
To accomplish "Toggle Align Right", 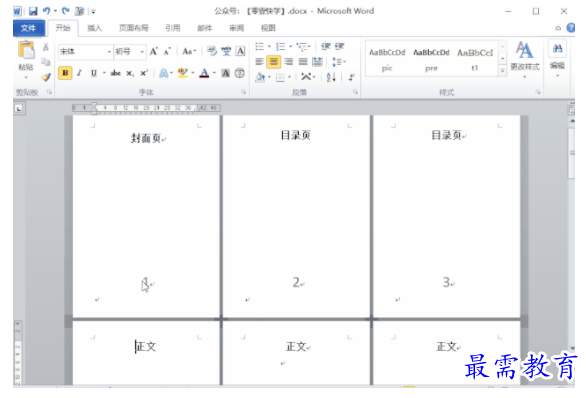I will pos(289,61).
